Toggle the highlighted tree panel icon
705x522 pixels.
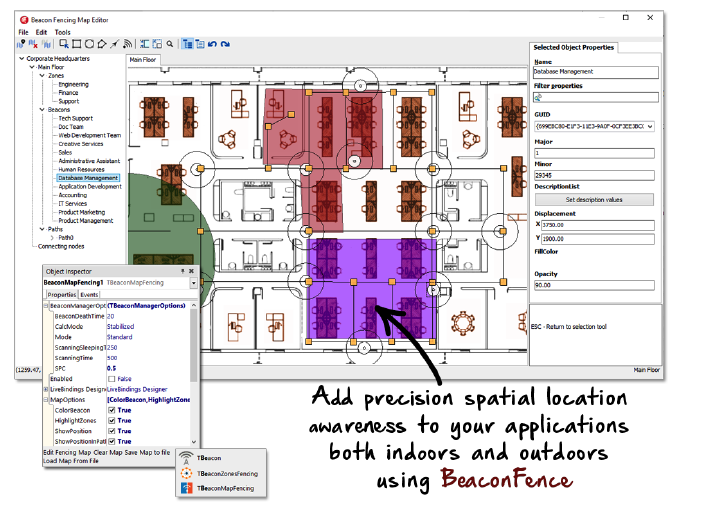pyautogui.click(x=187, y=44)
